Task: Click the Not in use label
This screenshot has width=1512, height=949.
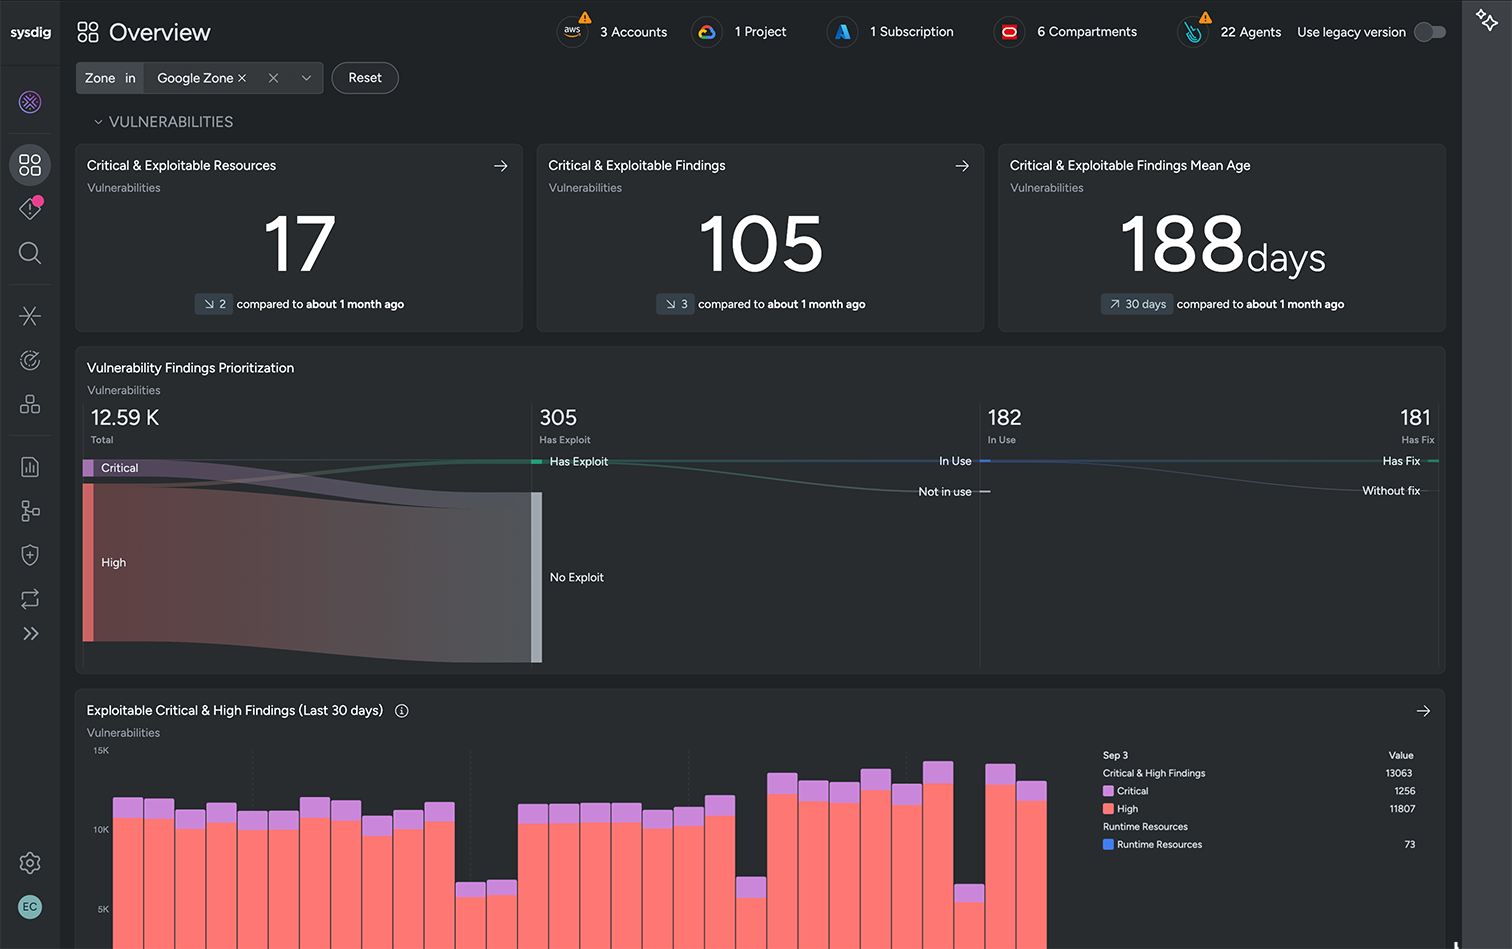Action: (945, 492)
